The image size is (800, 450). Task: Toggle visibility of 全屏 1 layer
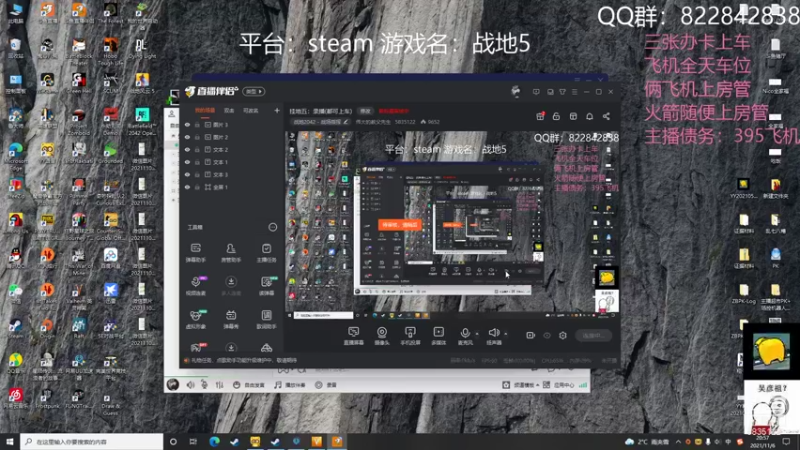[x=187, y=187]
